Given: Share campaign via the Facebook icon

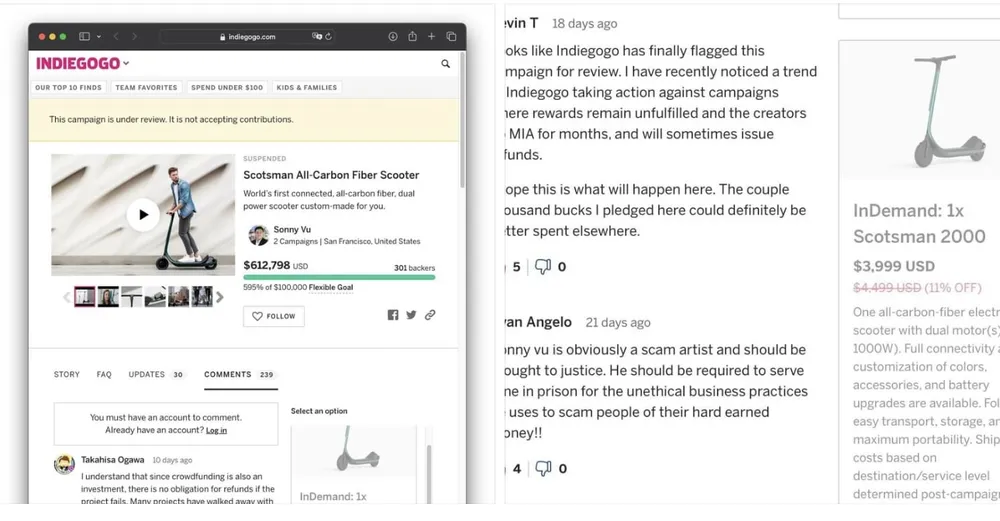Looking at the screenshot, I should tap(393, 315).
